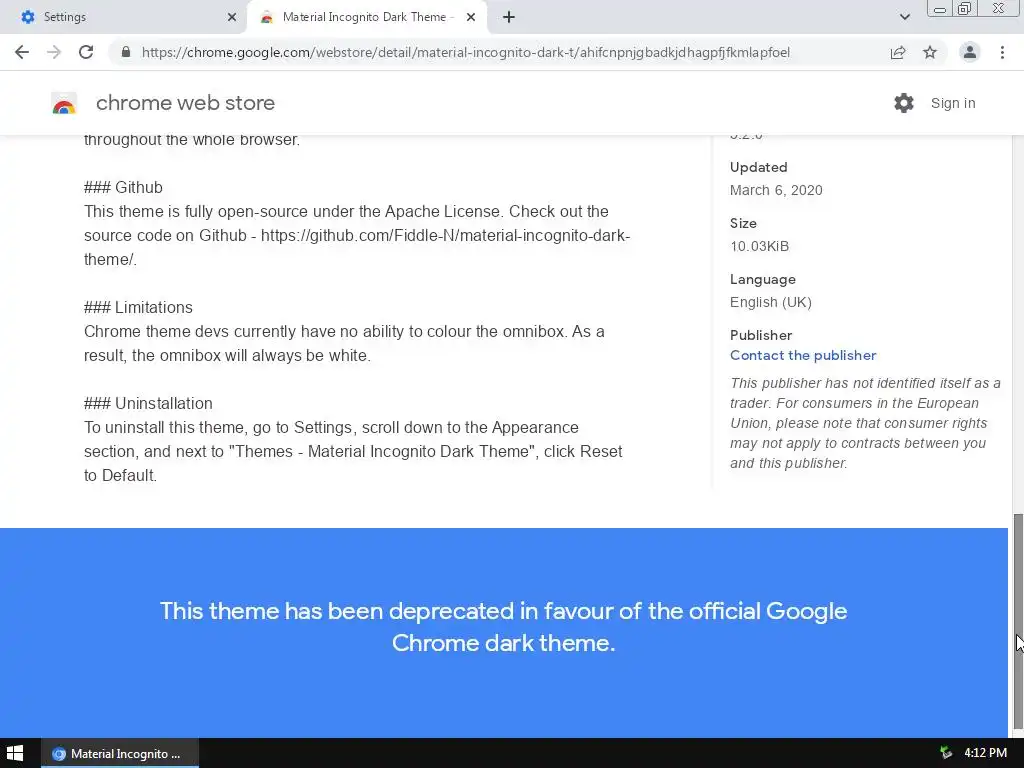
Task: Click the Publisher label
Action: (761, 335)
